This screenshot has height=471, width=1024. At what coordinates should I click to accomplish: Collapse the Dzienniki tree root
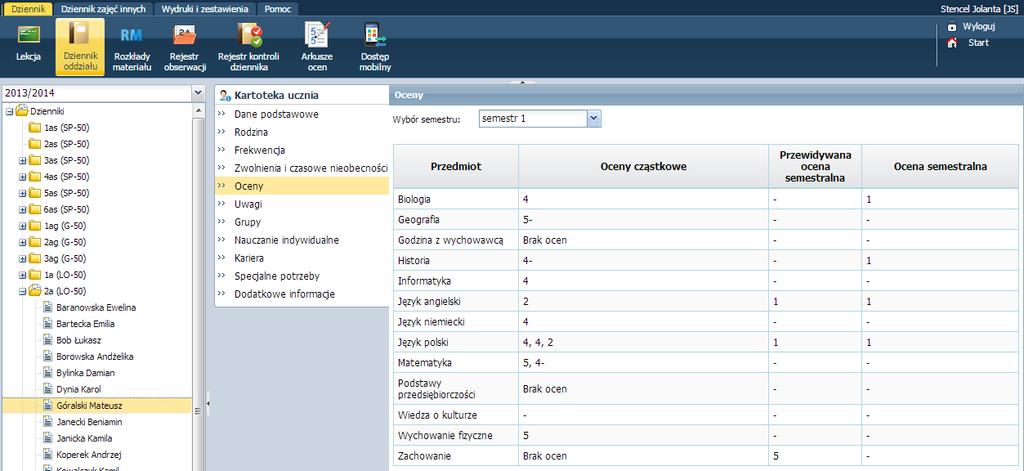pos(9,112)
